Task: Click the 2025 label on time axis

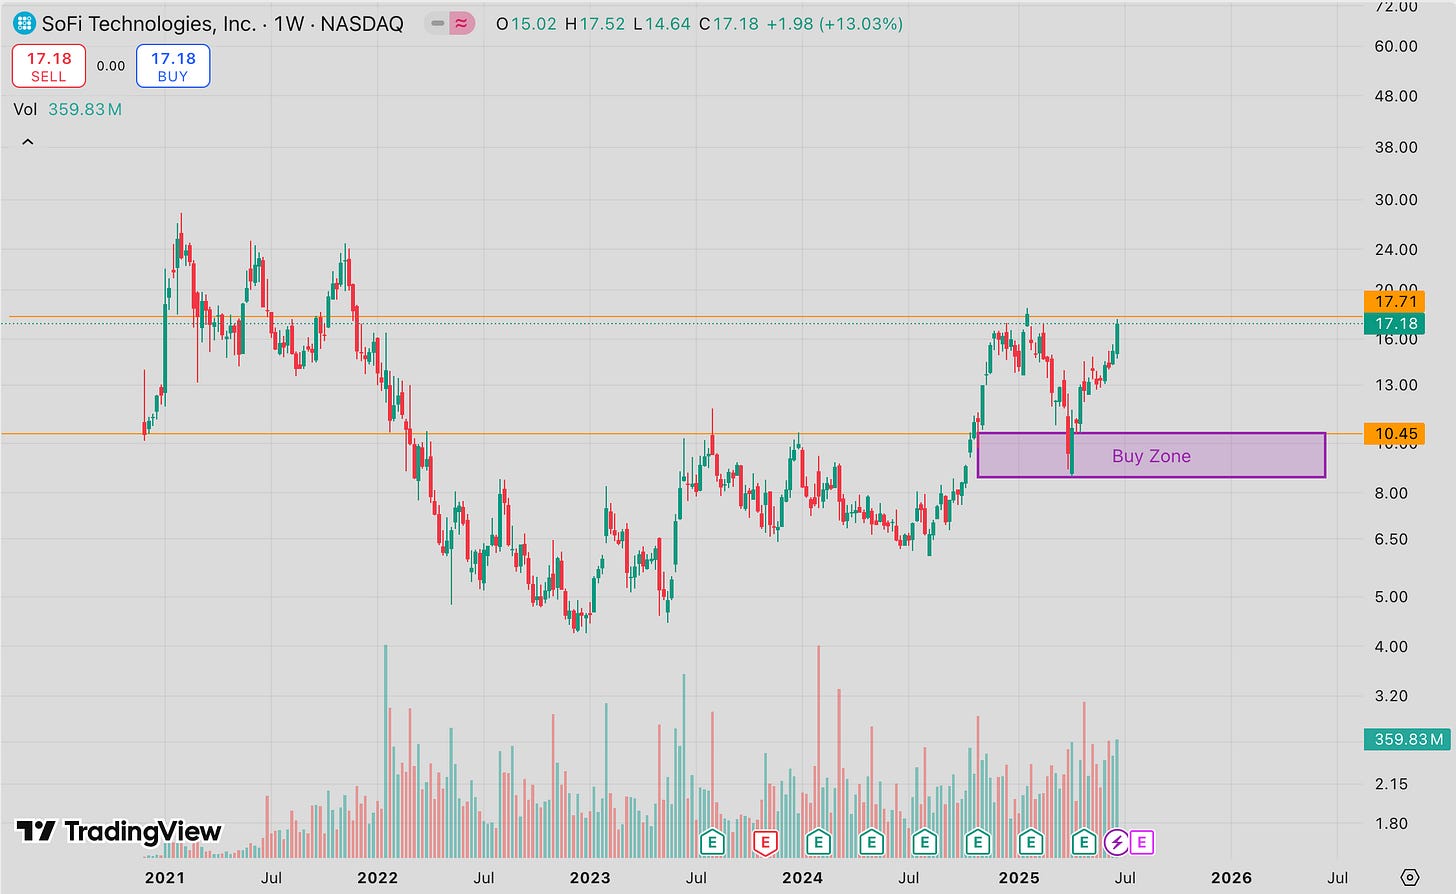Action: 1019,878
